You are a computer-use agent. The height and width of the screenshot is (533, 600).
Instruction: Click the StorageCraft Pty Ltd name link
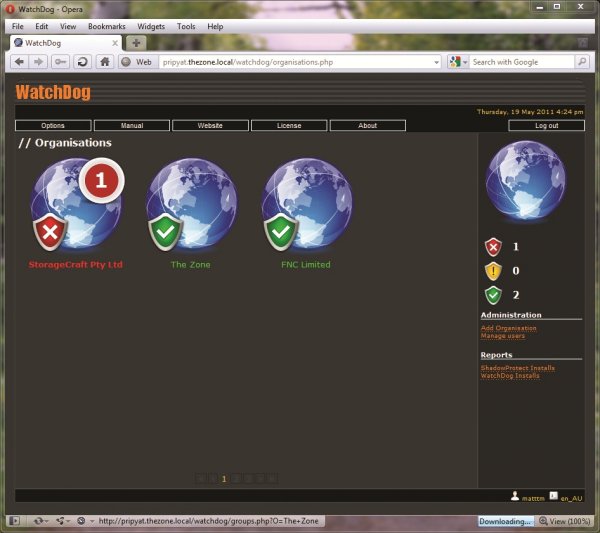tap(76, 264)
